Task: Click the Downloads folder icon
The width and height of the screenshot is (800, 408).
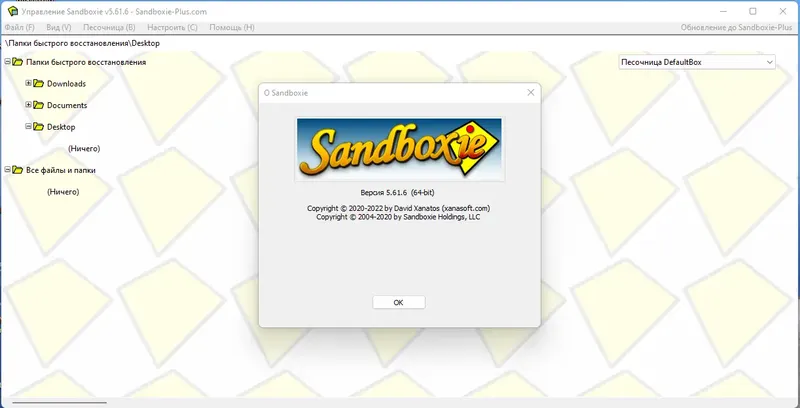Action: 39,84
